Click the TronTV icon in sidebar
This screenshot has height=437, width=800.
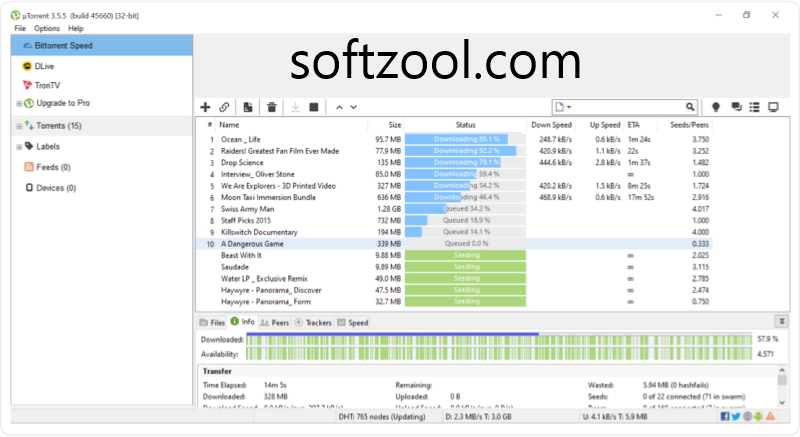coord(27,85)
